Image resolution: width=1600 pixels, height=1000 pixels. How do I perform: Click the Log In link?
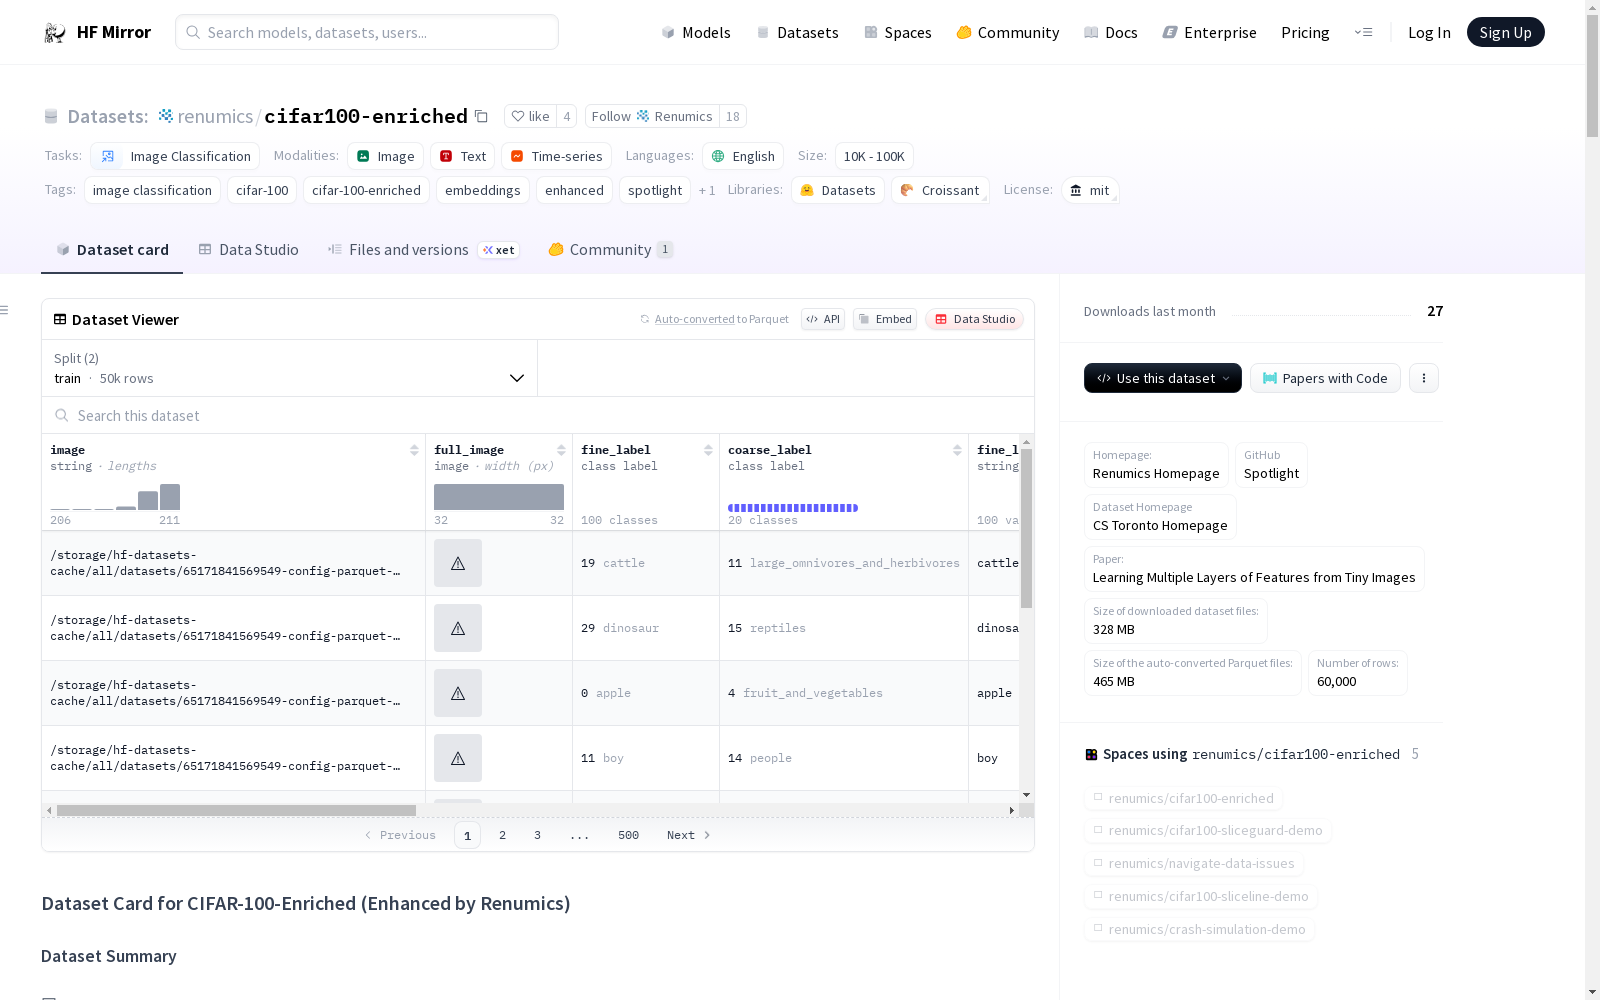click(x=1429, y=33)
